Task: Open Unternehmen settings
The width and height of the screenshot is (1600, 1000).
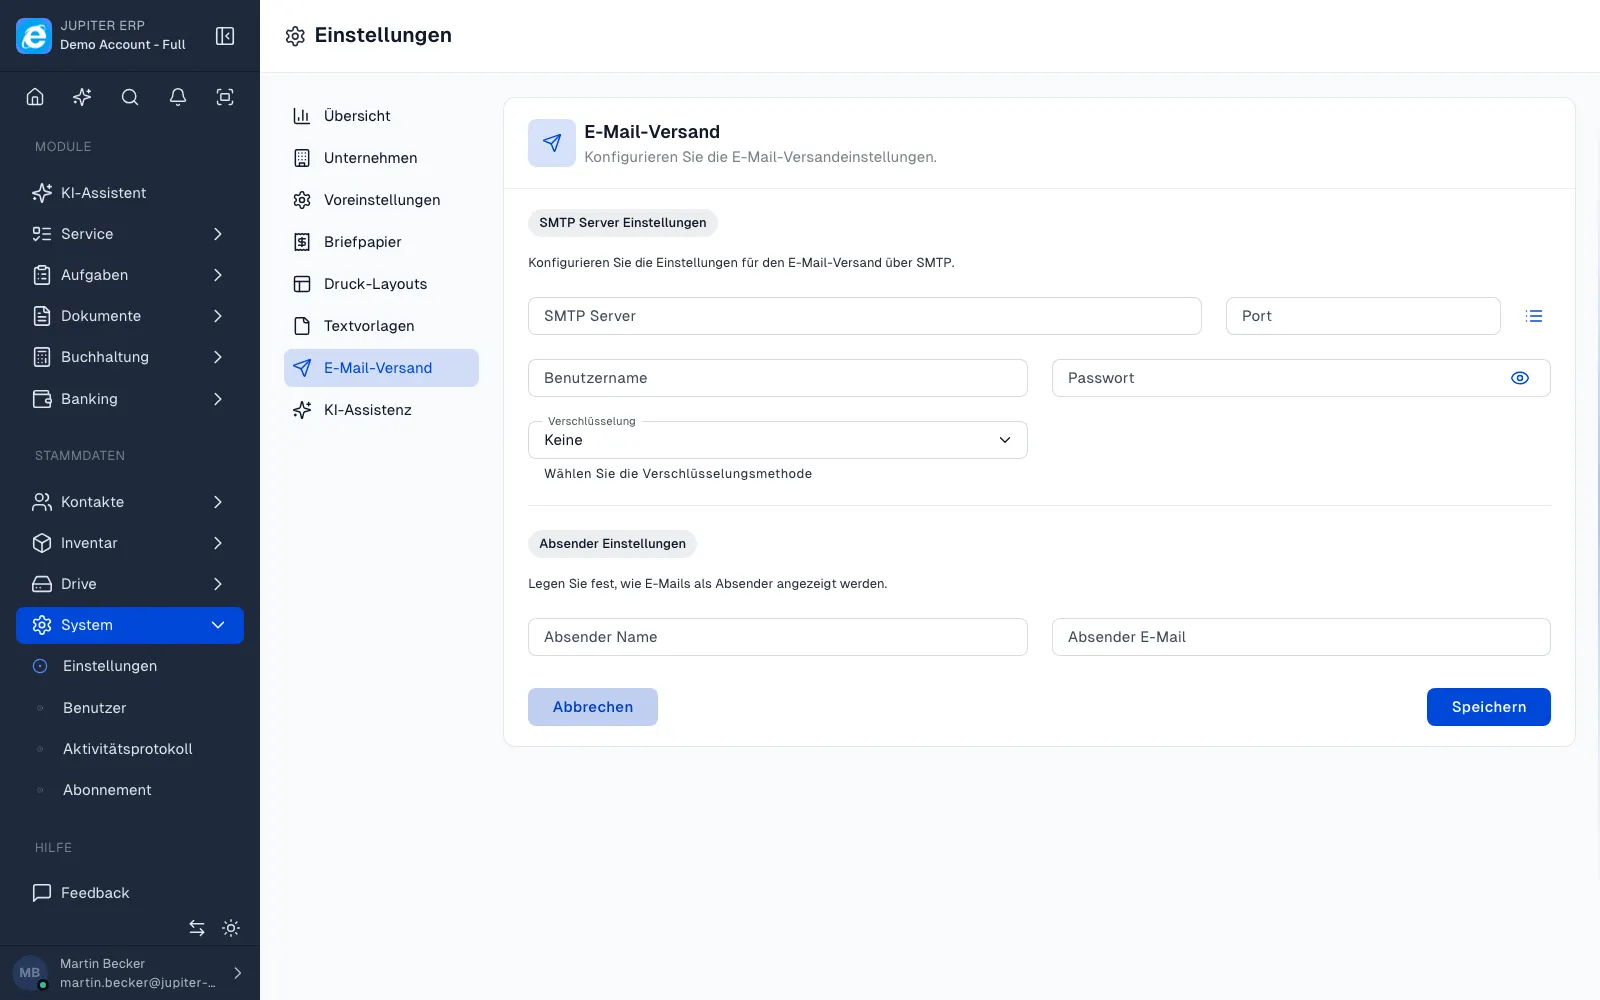Action: coord(381,158)
